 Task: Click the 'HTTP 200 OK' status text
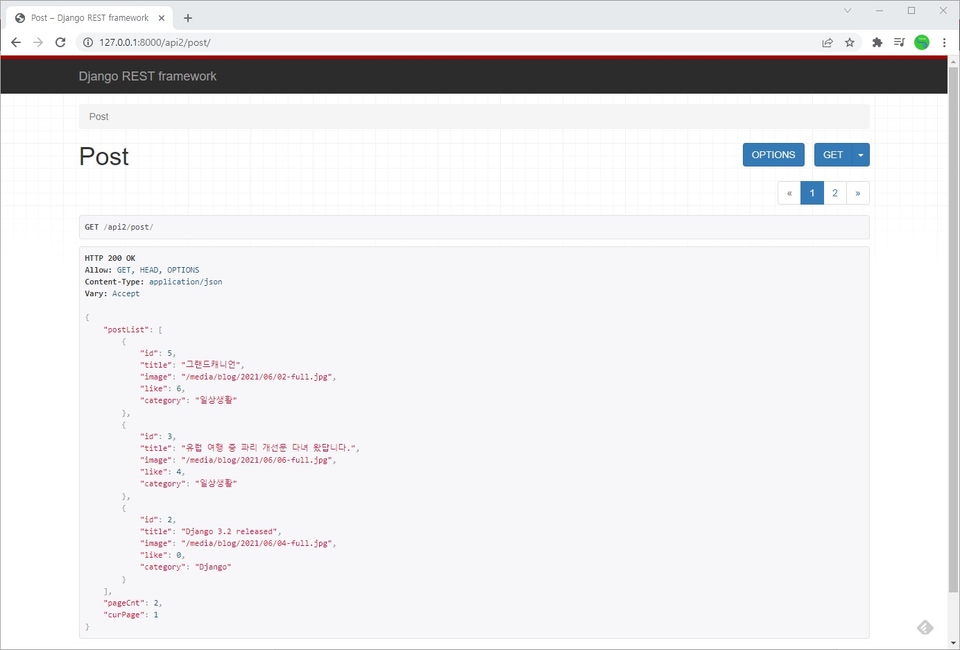pos(110,258)
